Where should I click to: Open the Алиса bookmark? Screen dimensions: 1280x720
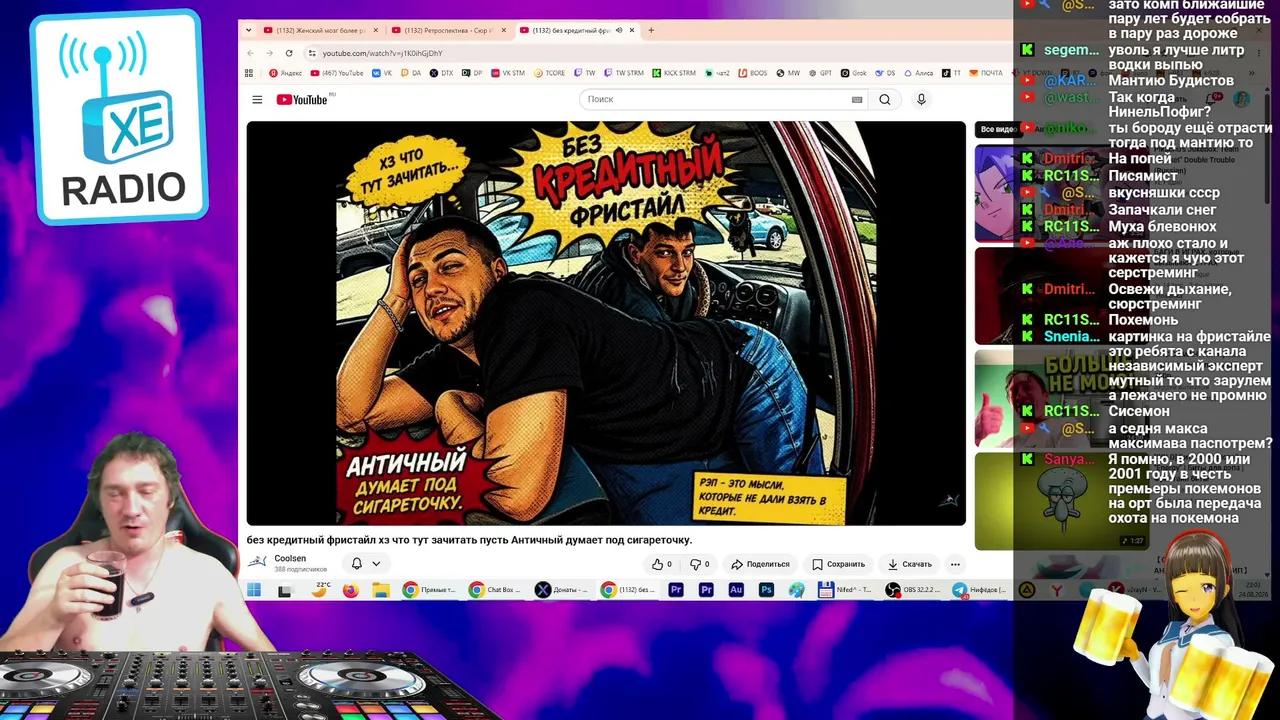(x=918, y=73)
